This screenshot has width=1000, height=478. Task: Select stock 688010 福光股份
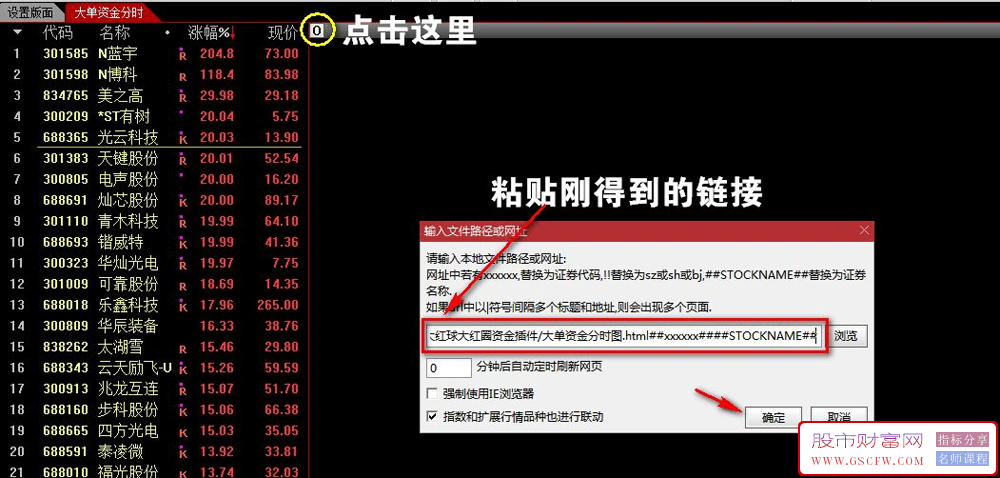(x=154, y=470)
